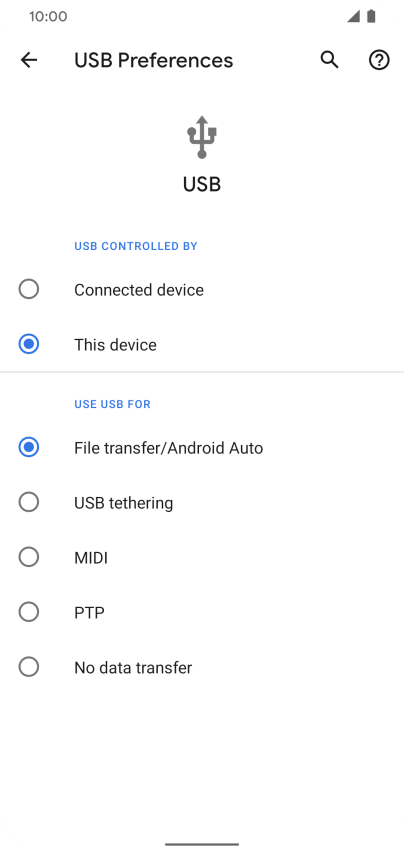404x852 pixels.
Task: Tap the battery icon in status bar
Action: [x=371, y=16]
